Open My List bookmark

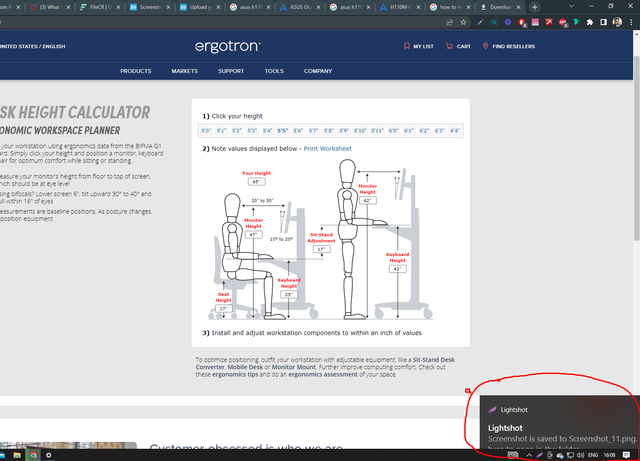pos(418,46)
